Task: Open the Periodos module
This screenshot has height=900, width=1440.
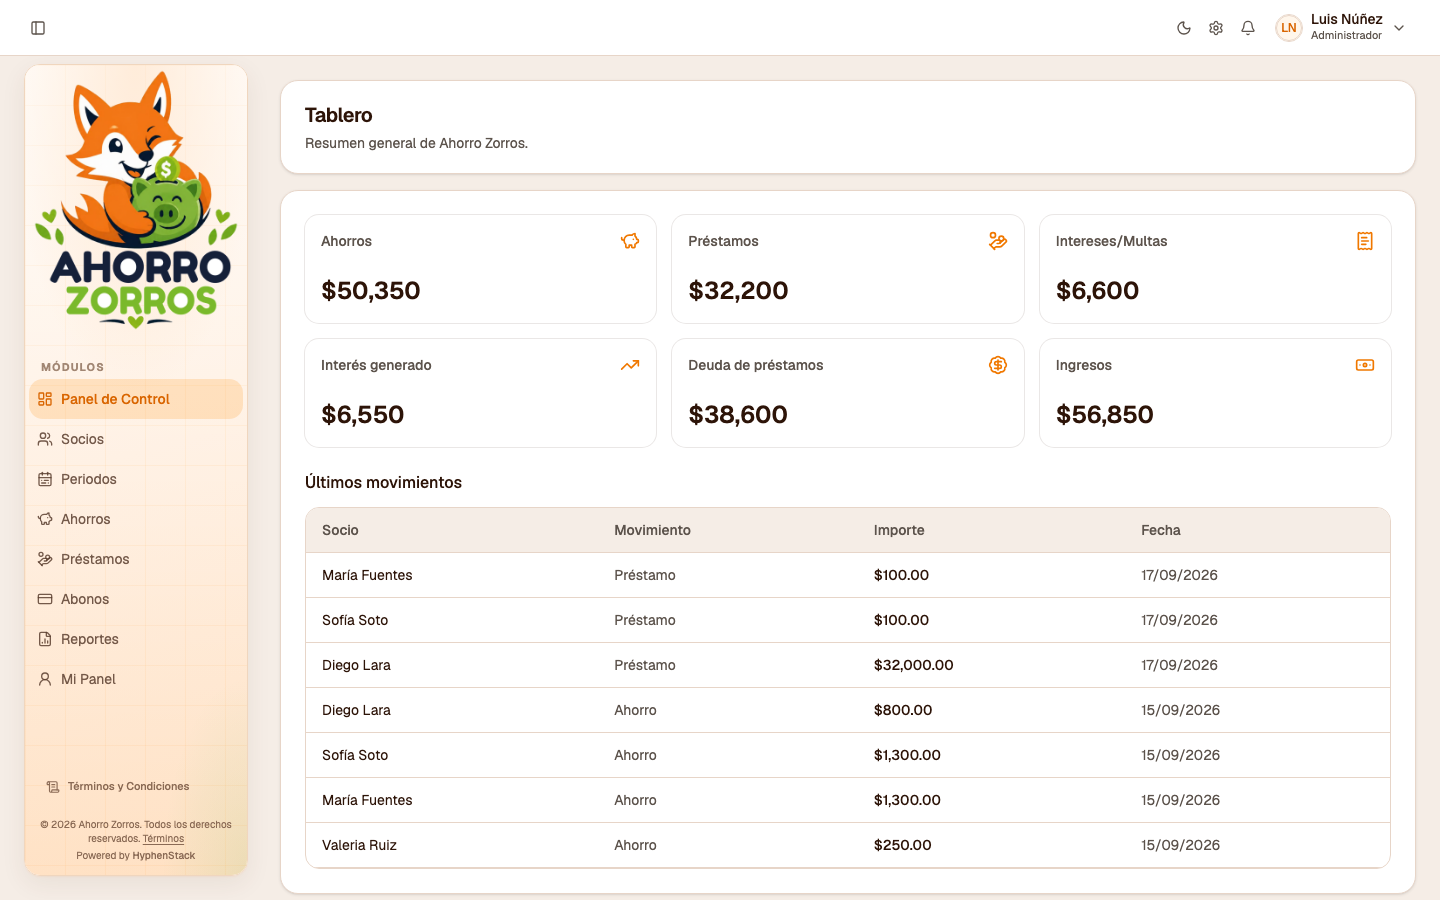Action: coord(136,479)
